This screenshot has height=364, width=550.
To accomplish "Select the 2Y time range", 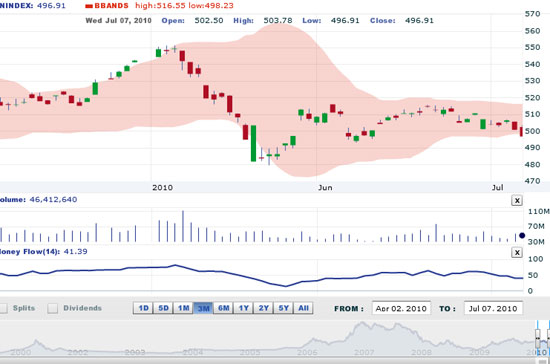I will point(263,308).
